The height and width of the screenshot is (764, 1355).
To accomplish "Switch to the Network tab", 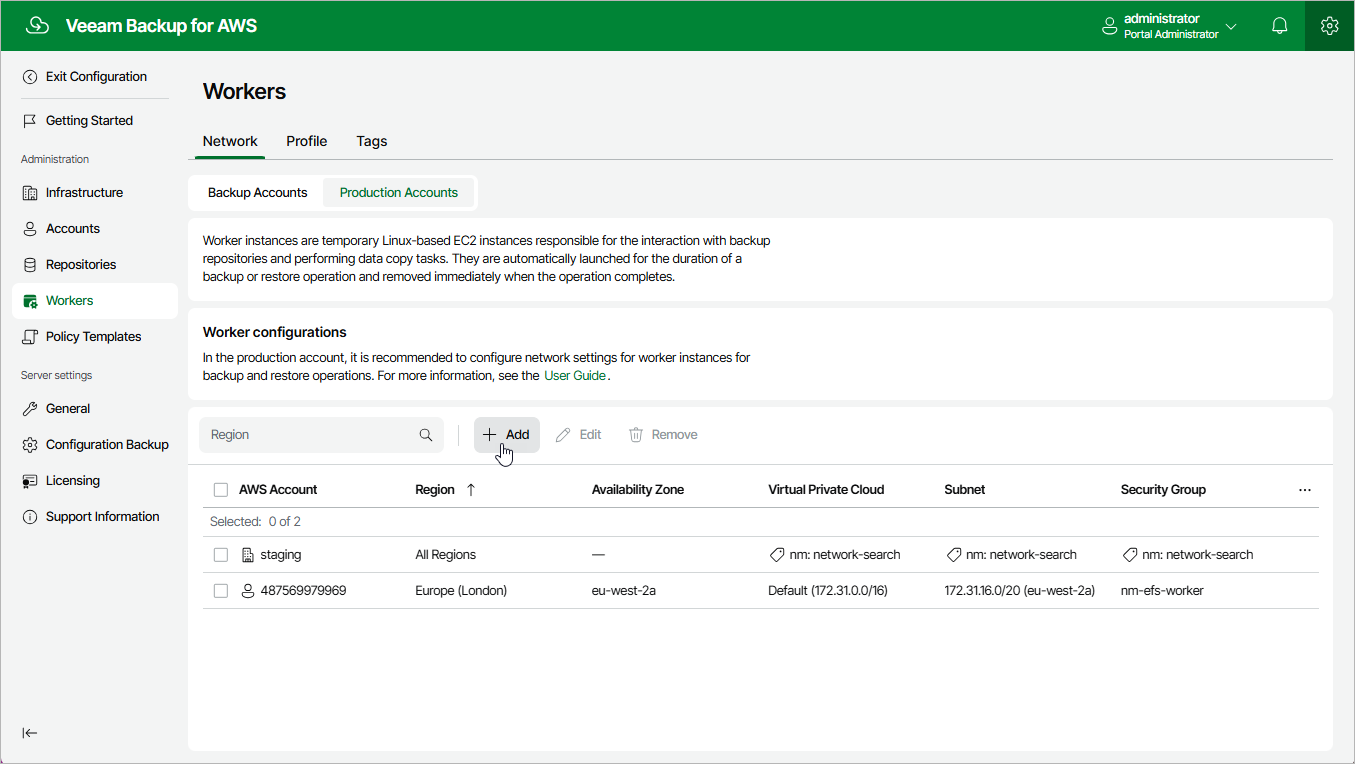I will click(230, 141).
